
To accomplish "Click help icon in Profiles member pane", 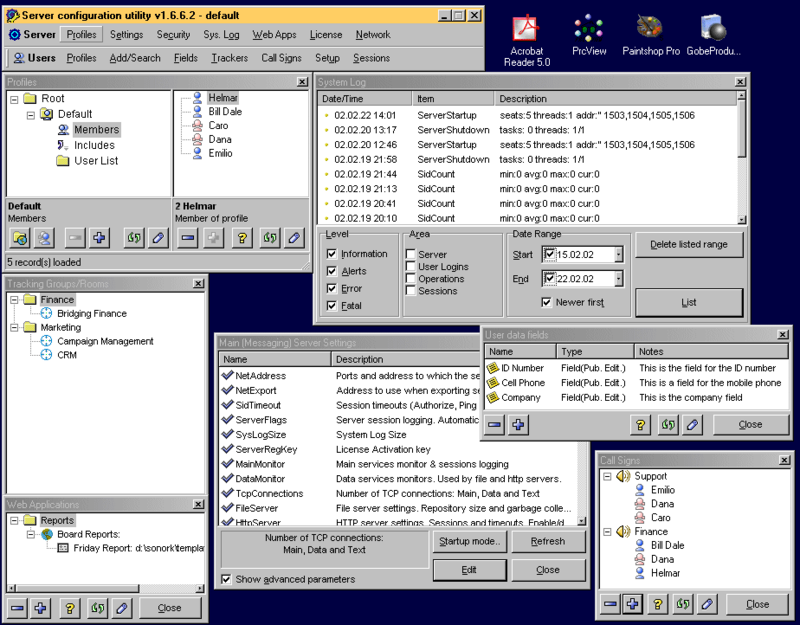I will coord(242,238).
